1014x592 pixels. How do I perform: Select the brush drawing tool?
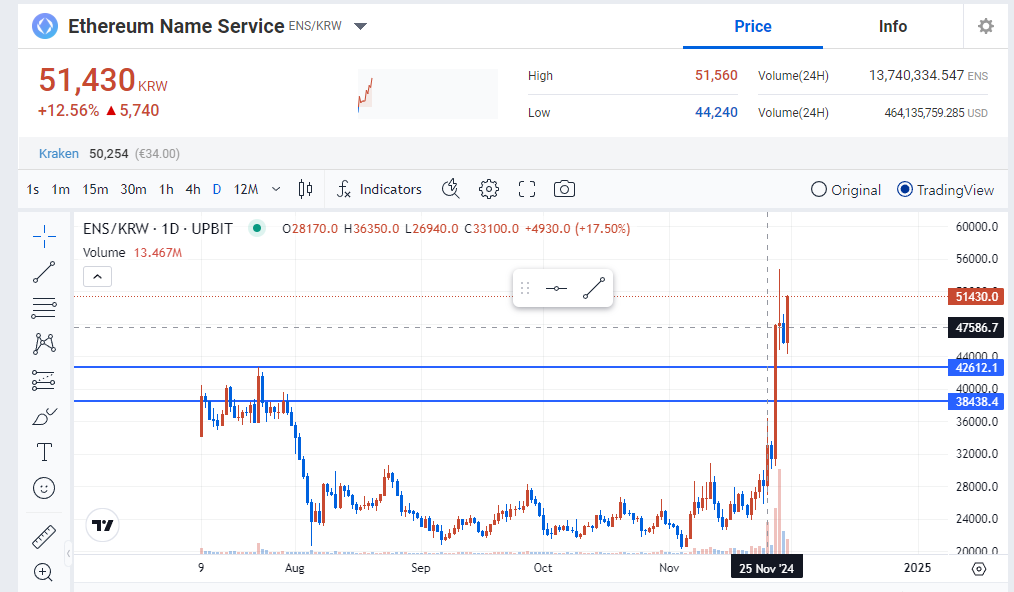(x=44, y=417)
